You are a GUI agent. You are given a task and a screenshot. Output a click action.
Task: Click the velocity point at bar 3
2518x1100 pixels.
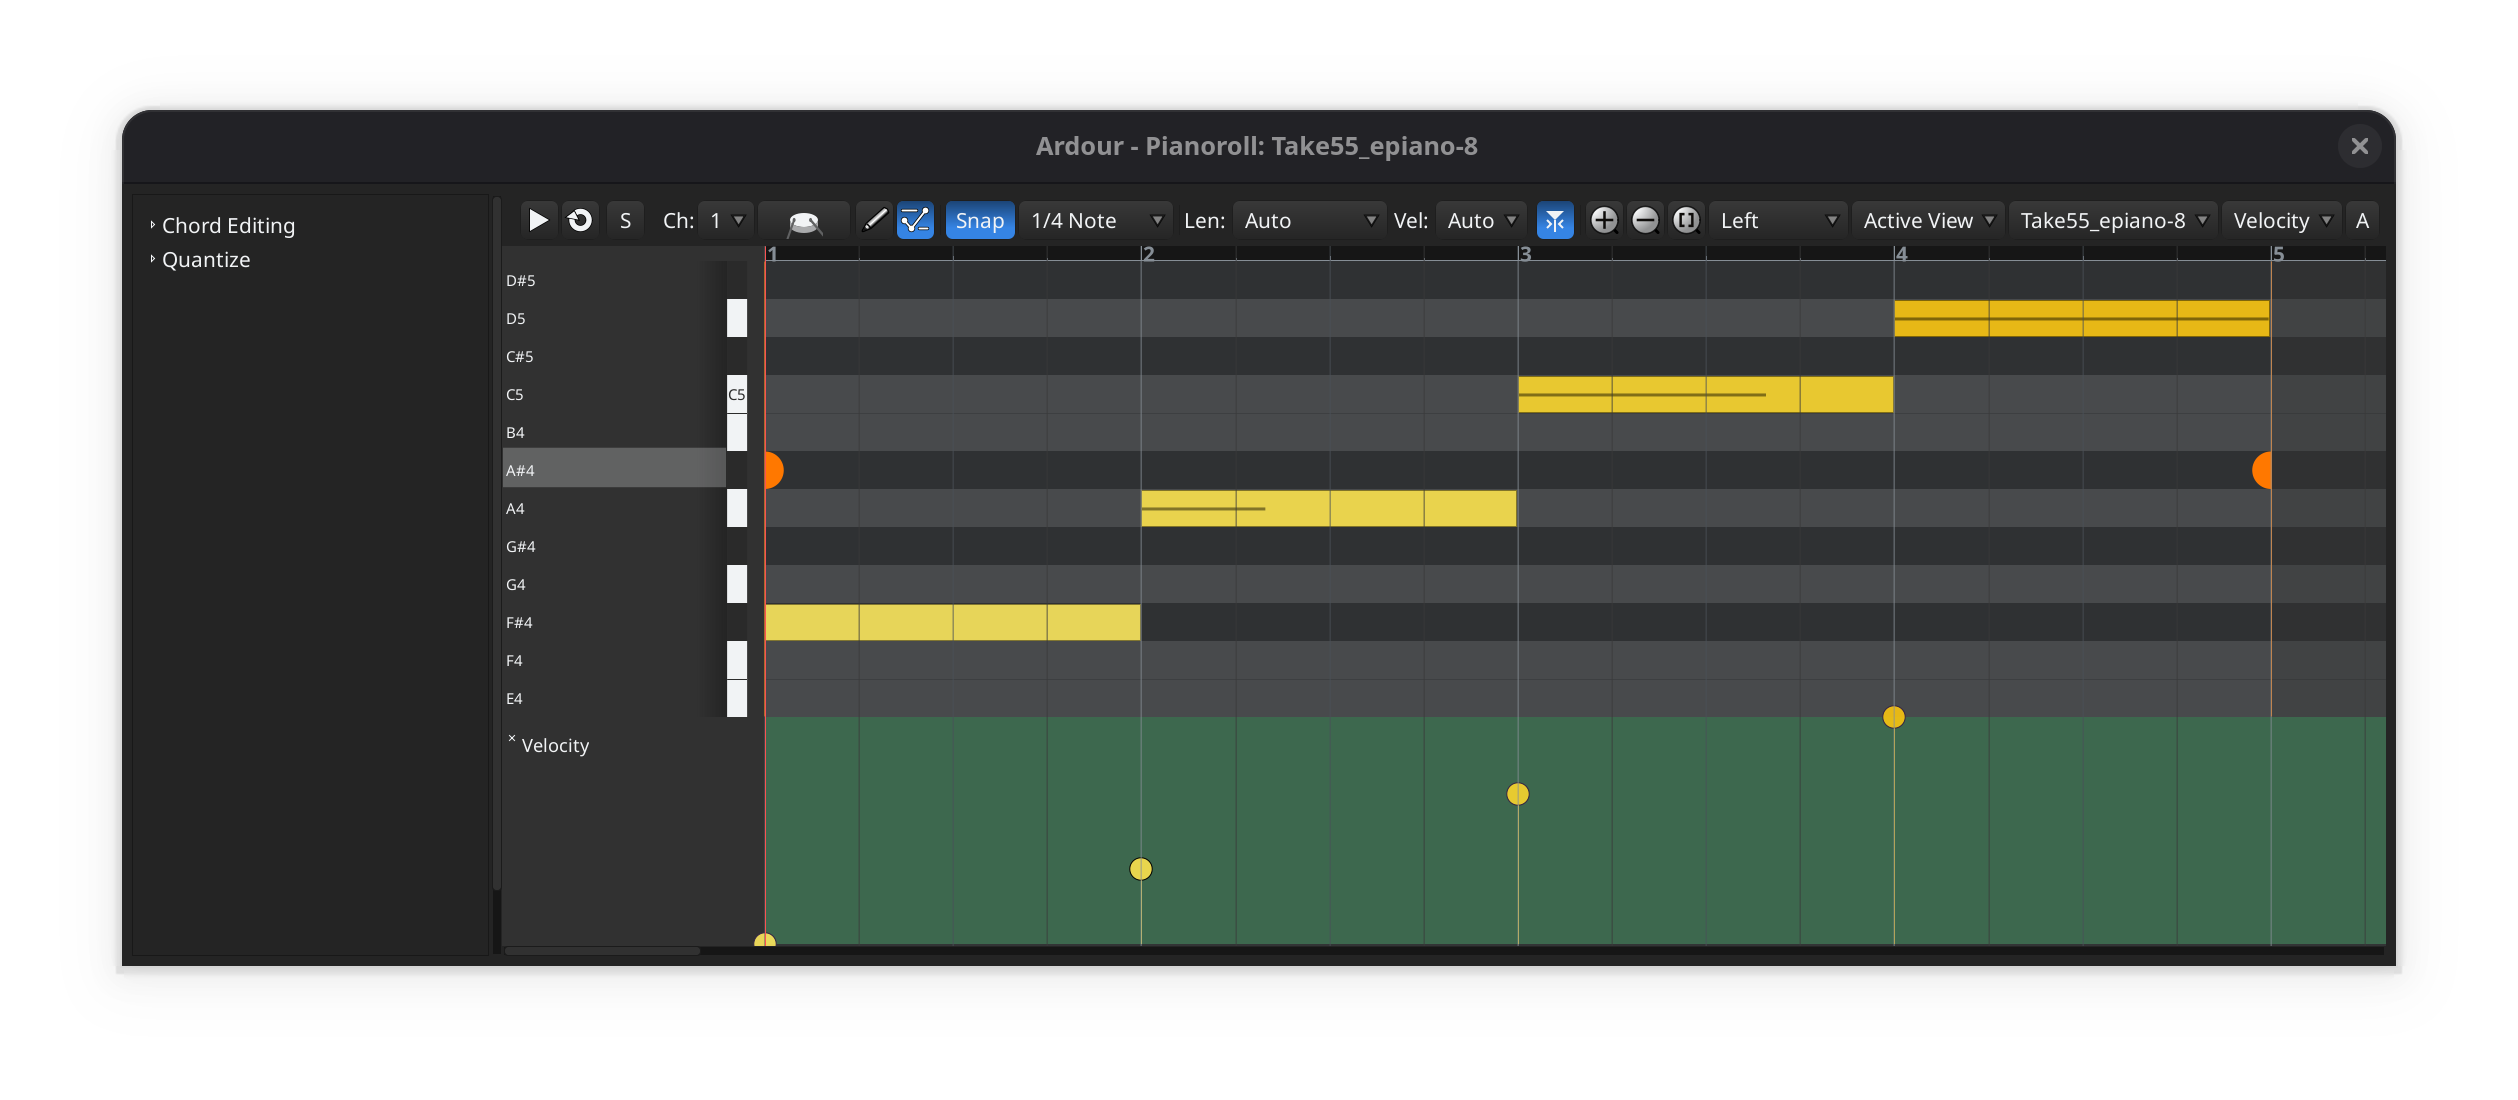1517,794
